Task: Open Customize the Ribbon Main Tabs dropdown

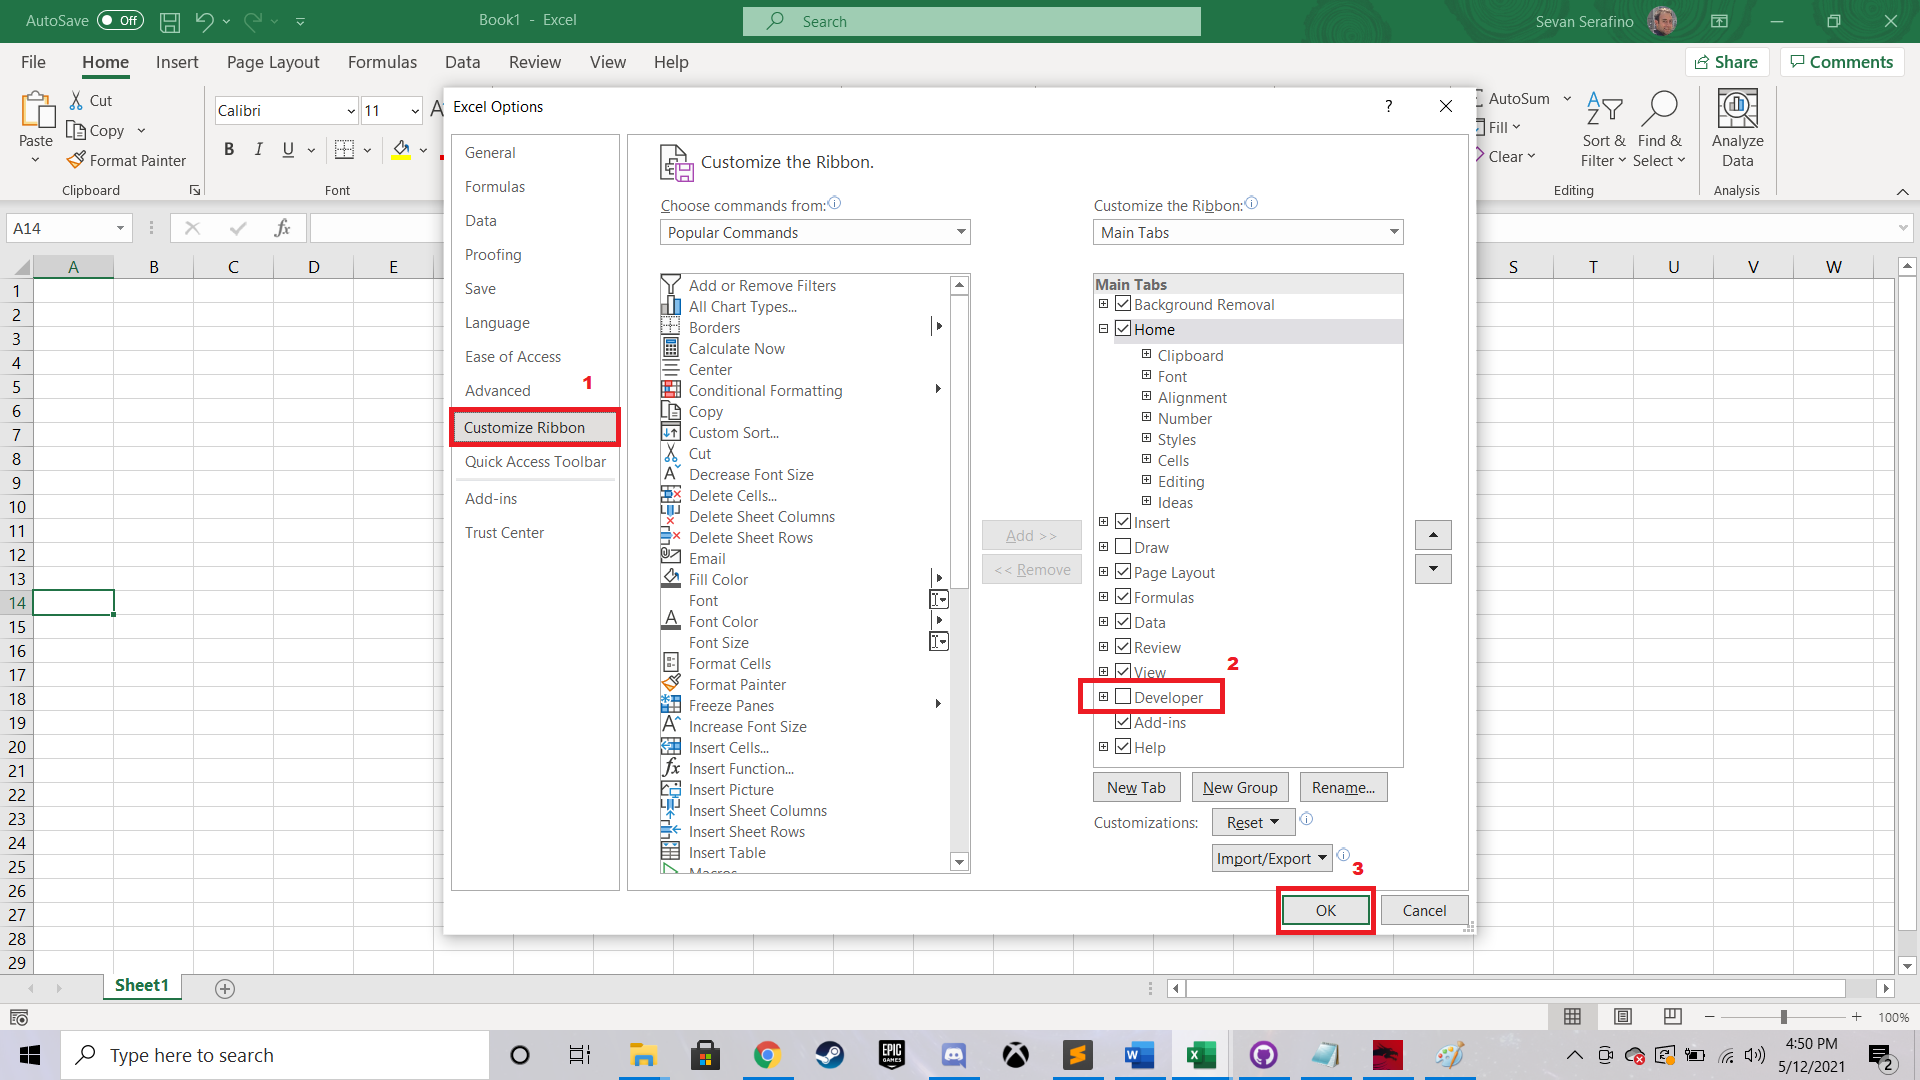Action: pyautogui.click(x=1248, y=232)
